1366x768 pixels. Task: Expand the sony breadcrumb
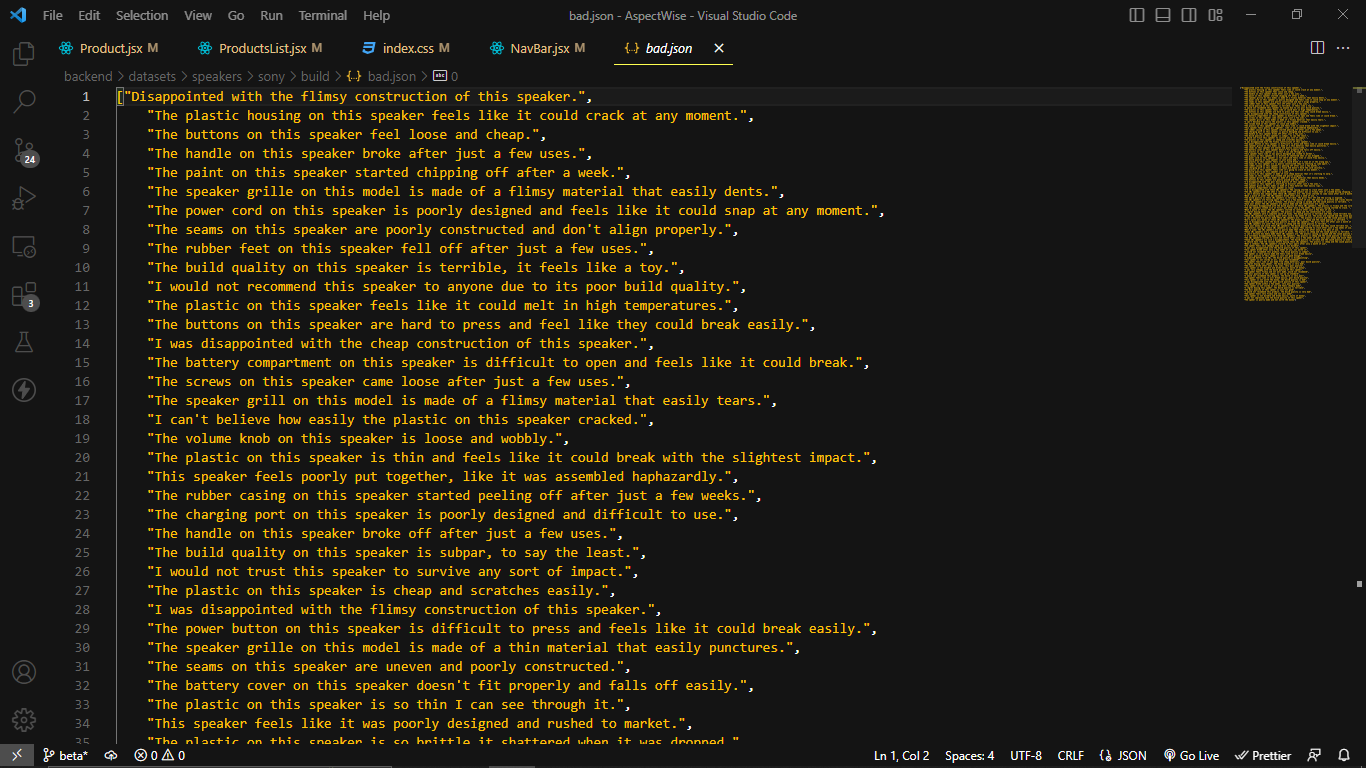coord(272,76)
